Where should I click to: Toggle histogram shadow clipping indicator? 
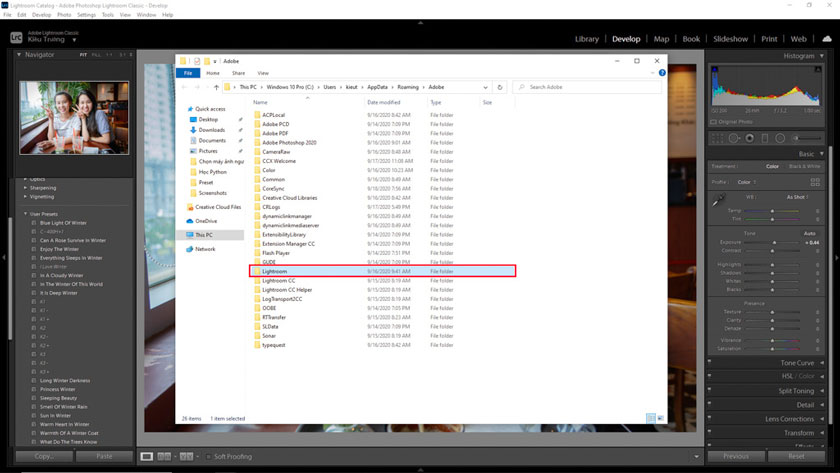[715, 70]
